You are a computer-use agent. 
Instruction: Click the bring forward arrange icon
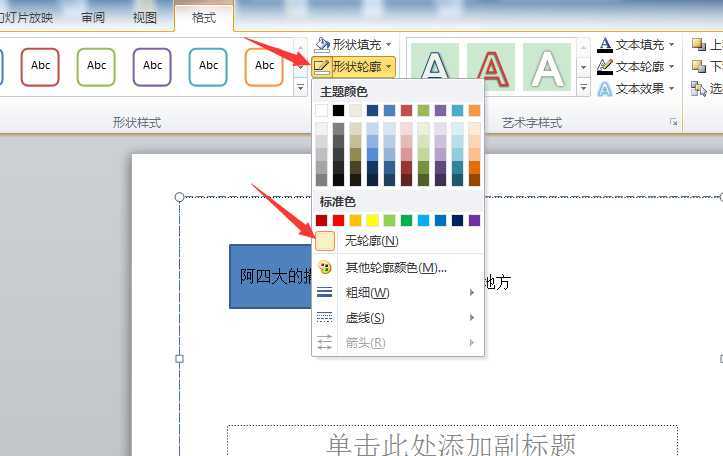click(699, 44)
